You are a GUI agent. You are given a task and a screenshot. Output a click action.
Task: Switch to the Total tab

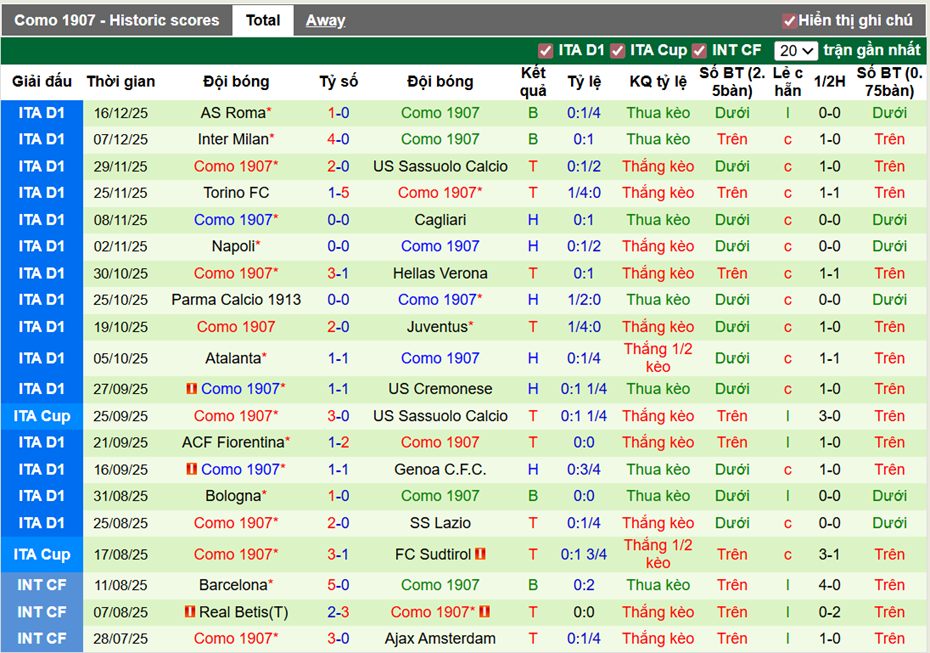pos(263,21)
